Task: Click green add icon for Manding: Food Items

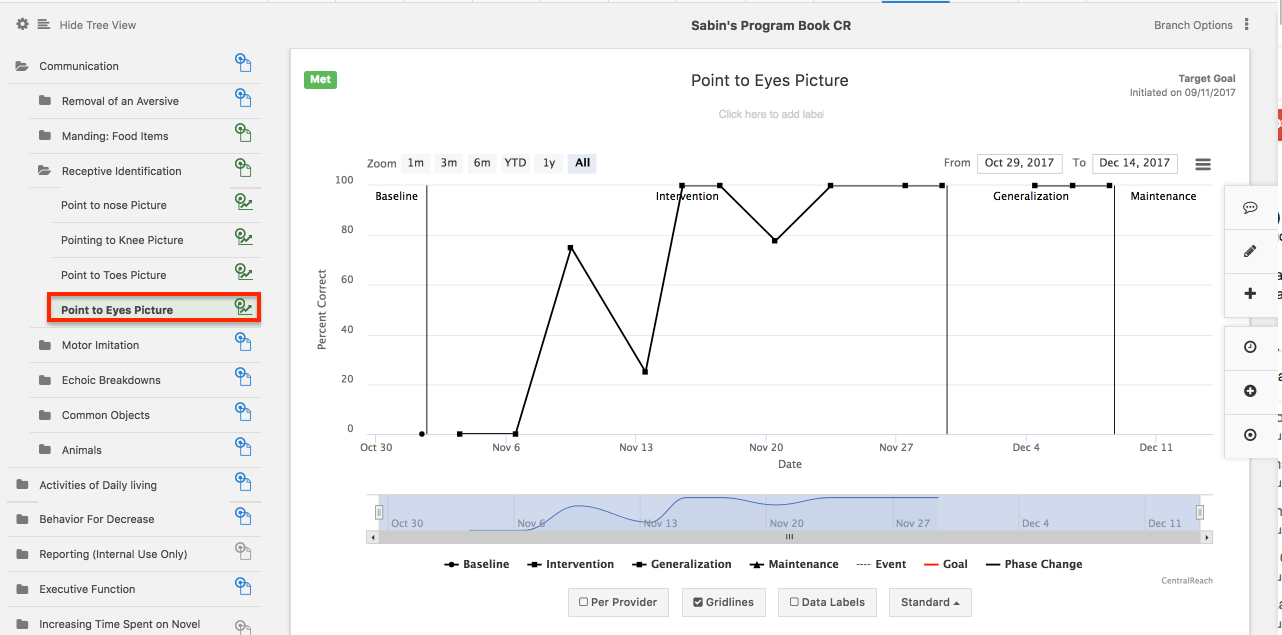Action: click(242, 133)
